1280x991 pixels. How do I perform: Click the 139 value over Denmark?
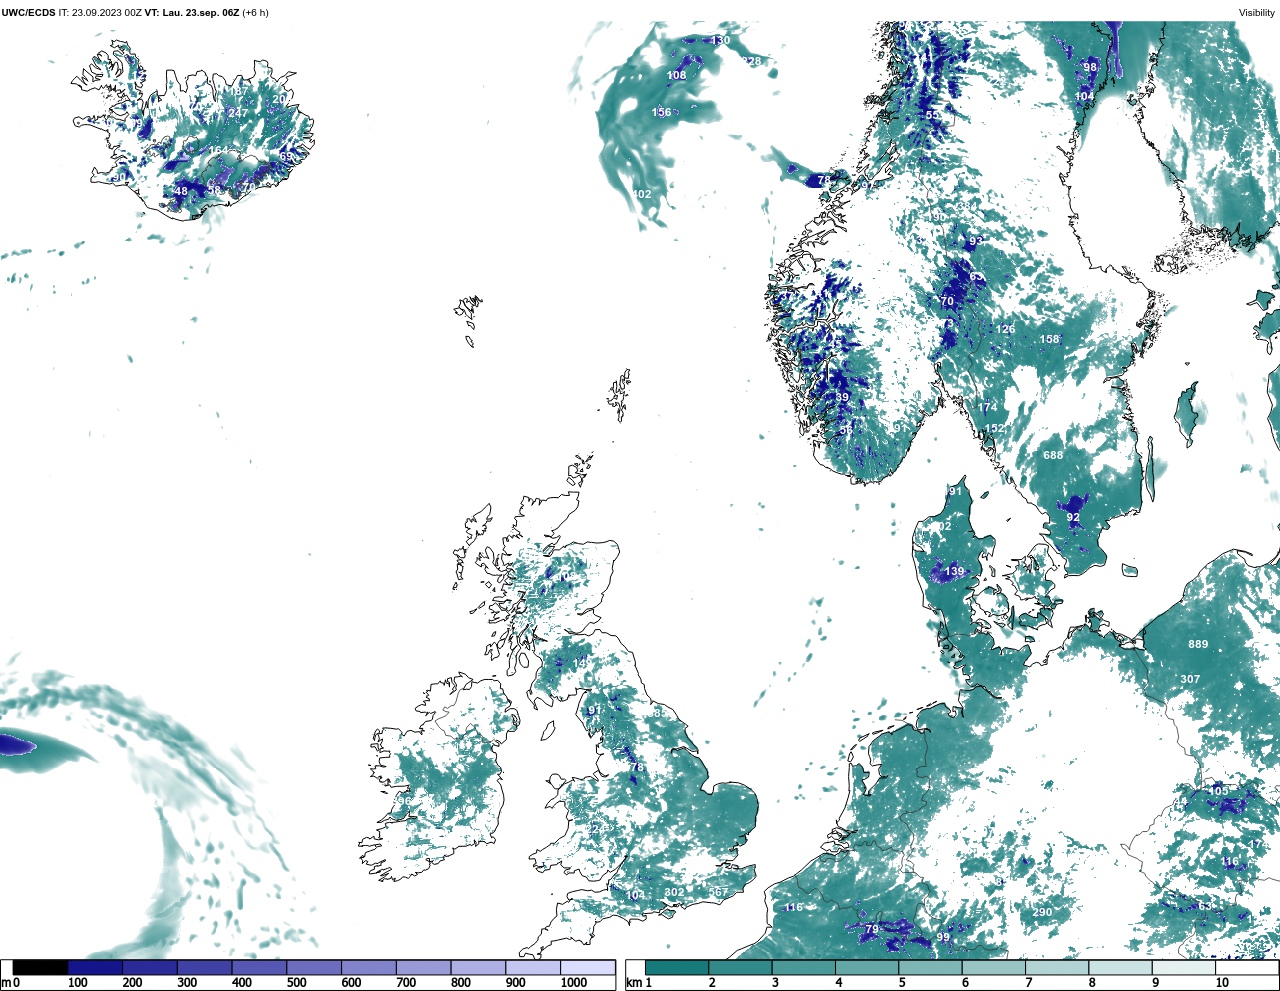click(x=955, y=572)
